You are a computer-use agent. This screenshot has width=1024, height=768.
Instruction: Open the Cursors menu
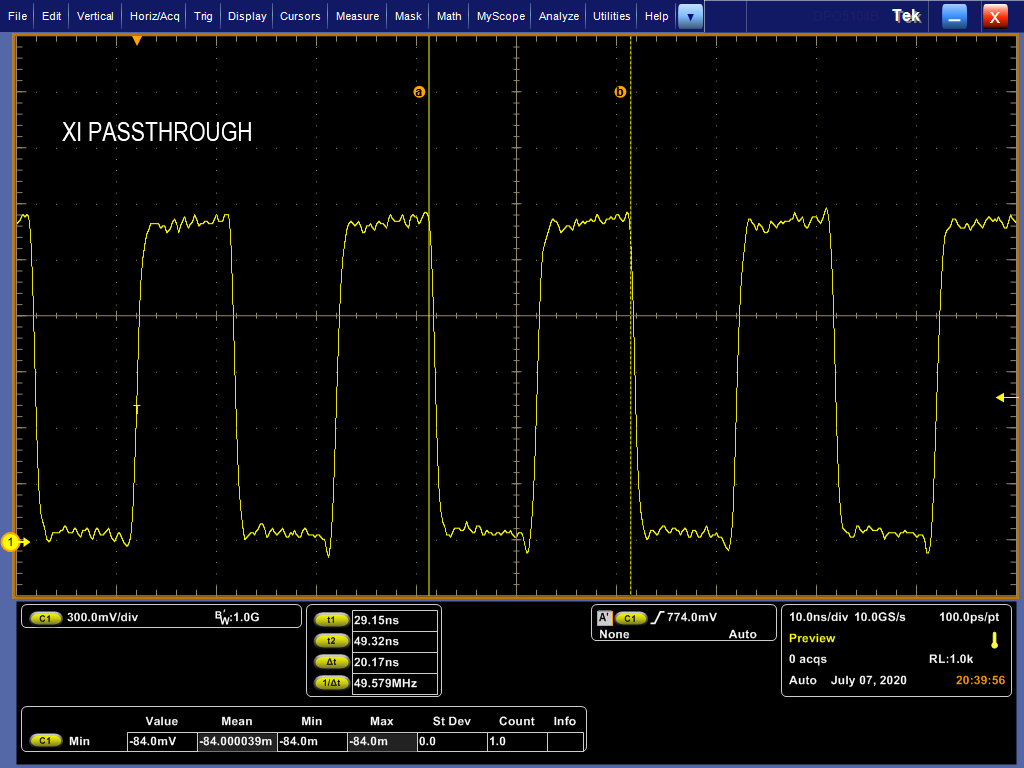pyautogui.click(x=300, y=16)
